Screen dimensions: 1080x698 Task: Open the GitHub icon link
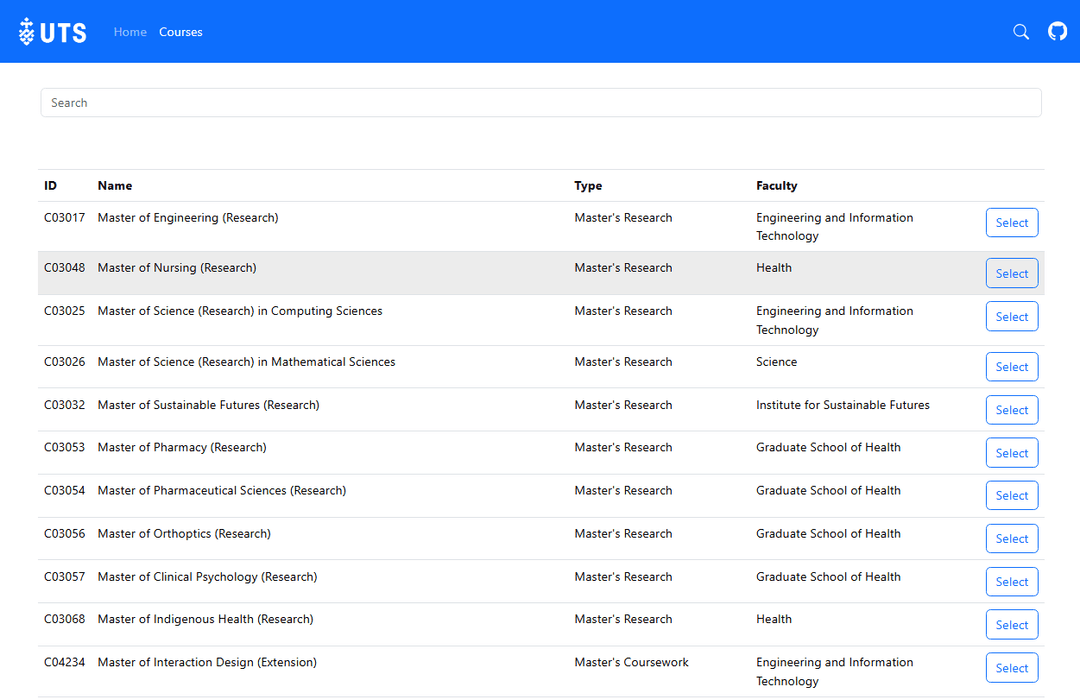click(x=1057, y=32)
